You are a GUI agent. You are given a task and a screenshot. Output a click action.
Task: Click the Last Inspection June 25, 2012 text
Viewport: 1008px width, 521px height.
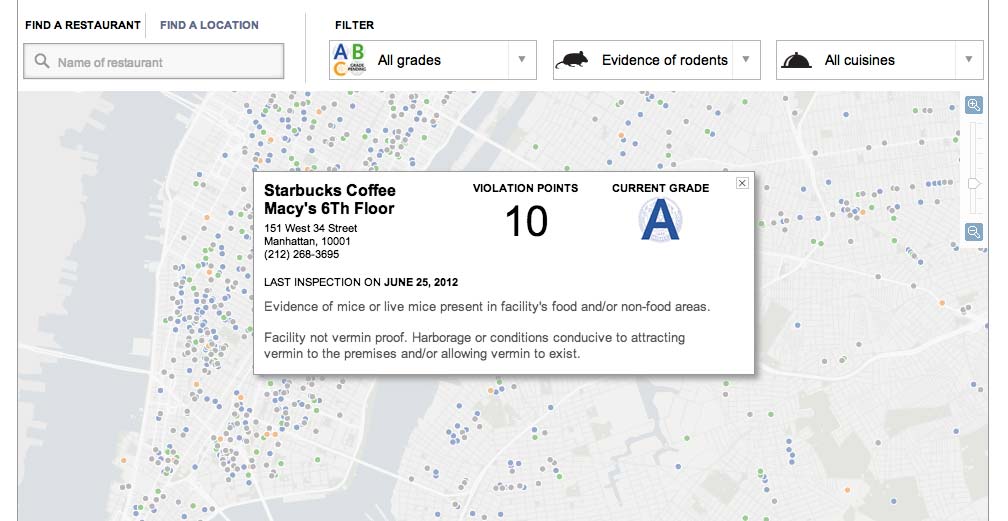361,282
